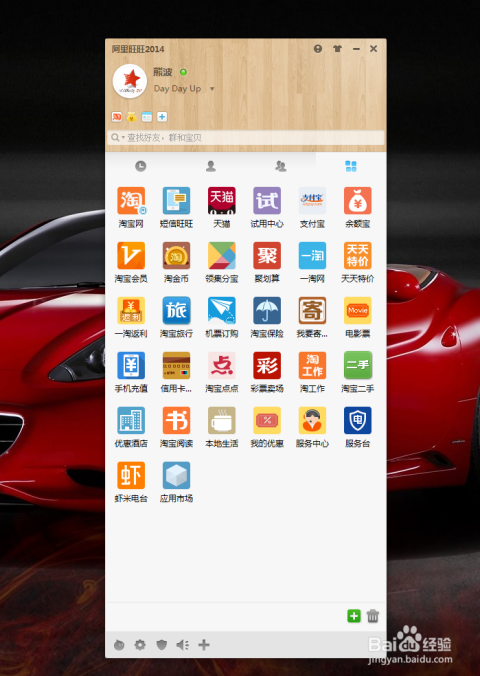Open 本地生活 coffee cup icon
The width and height of the screenshot is (480, 676).
[222, 420]
